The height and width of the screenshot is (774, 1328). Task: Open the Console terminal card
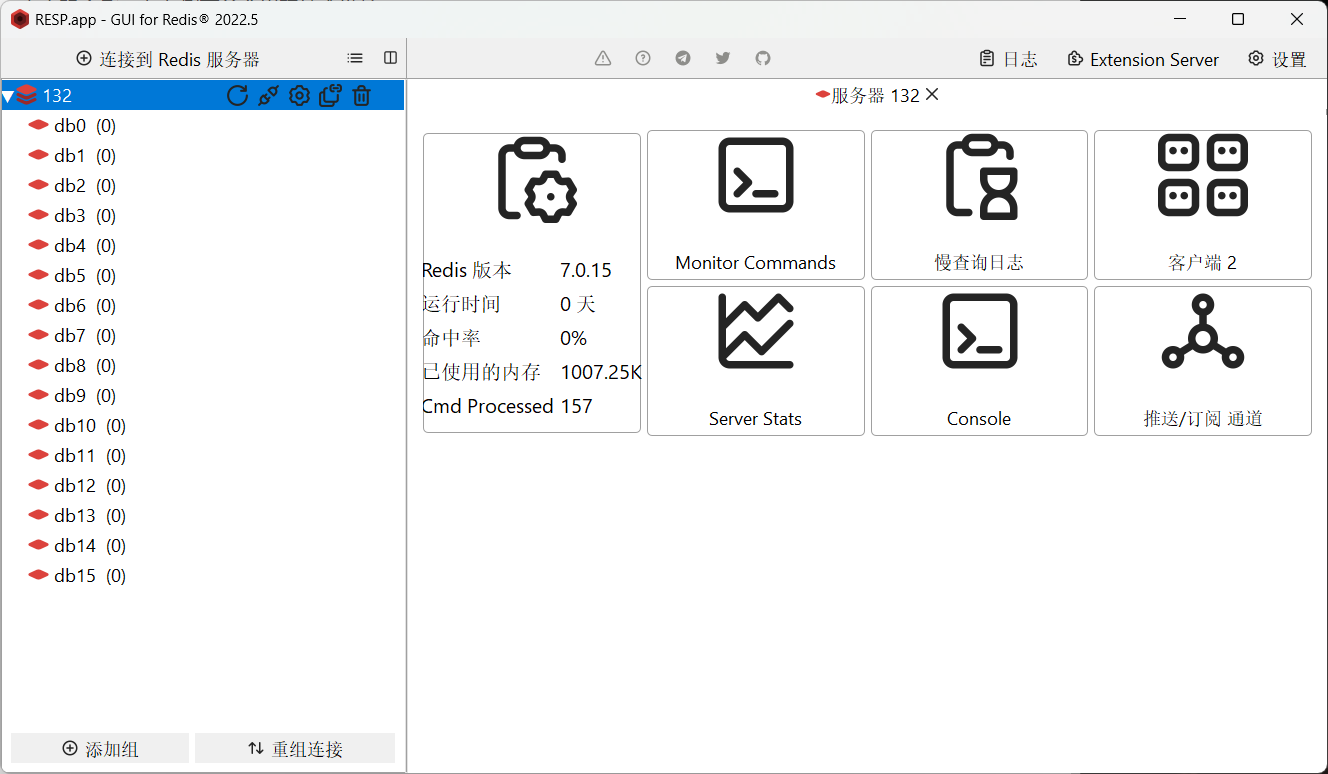[979, 361]
